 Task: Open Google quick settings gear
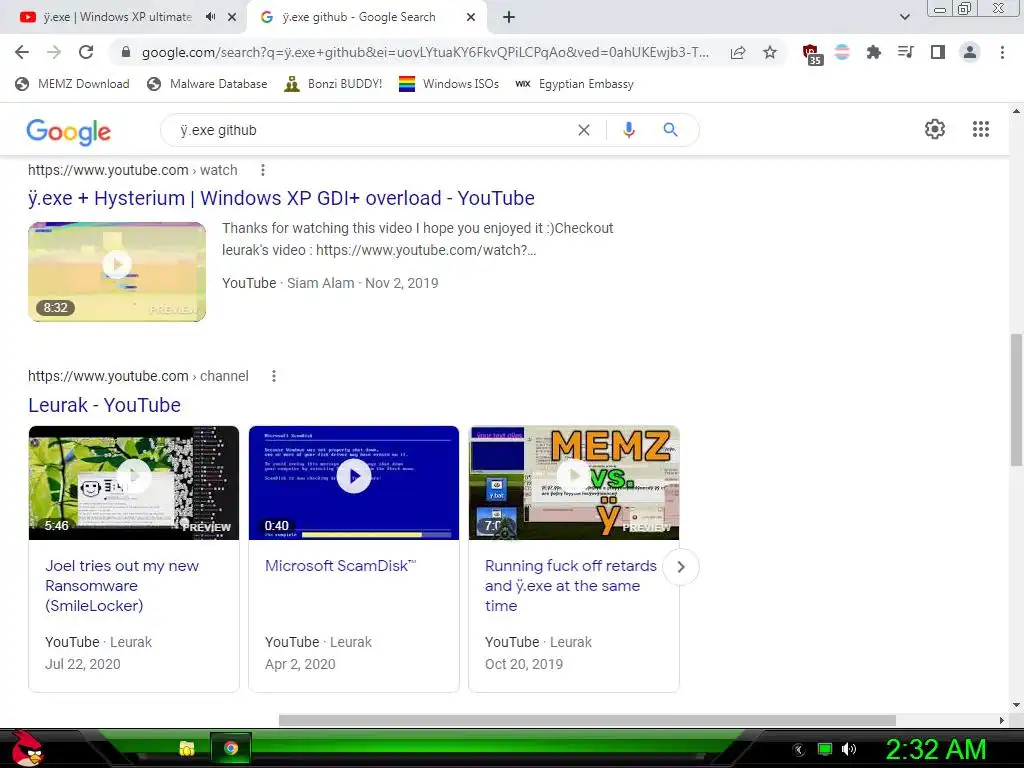point(935,129)
